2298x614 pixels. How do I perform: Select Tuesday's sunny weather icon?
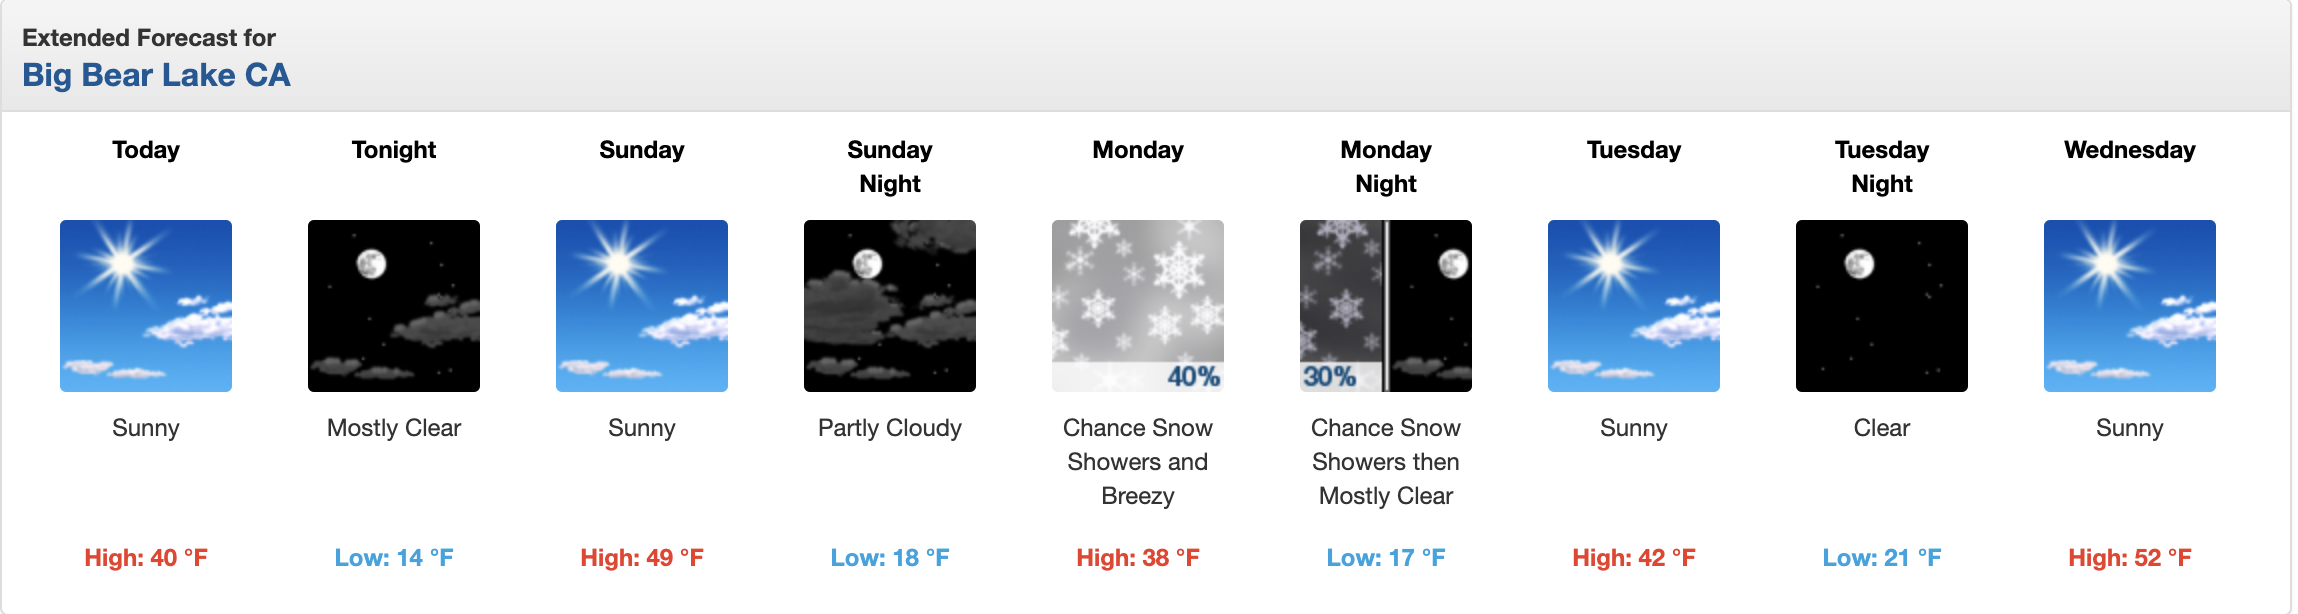1634,306
